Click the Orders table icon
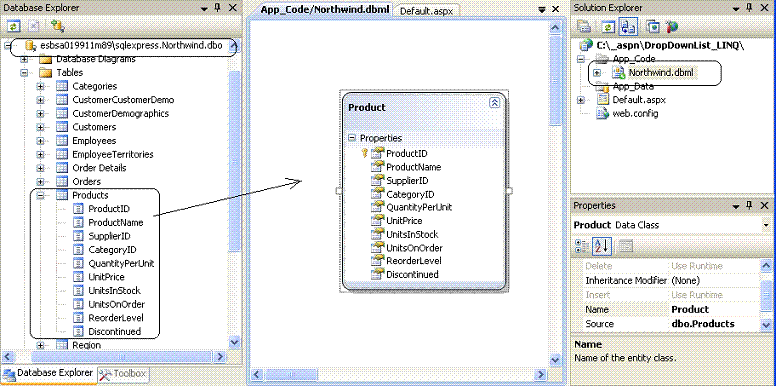776x386 pixels. [x=62, y=182]
